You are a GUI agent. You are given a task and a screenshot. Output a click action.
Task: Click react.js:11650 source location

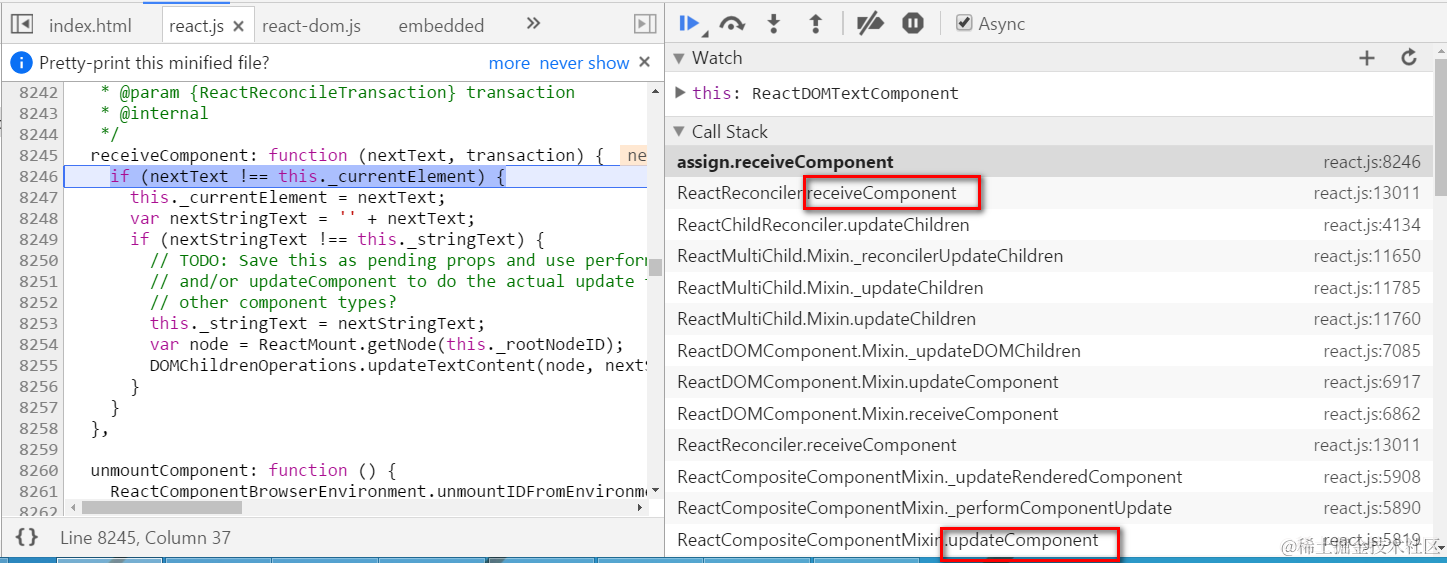pyautogui.click(x=1367, y=256)
